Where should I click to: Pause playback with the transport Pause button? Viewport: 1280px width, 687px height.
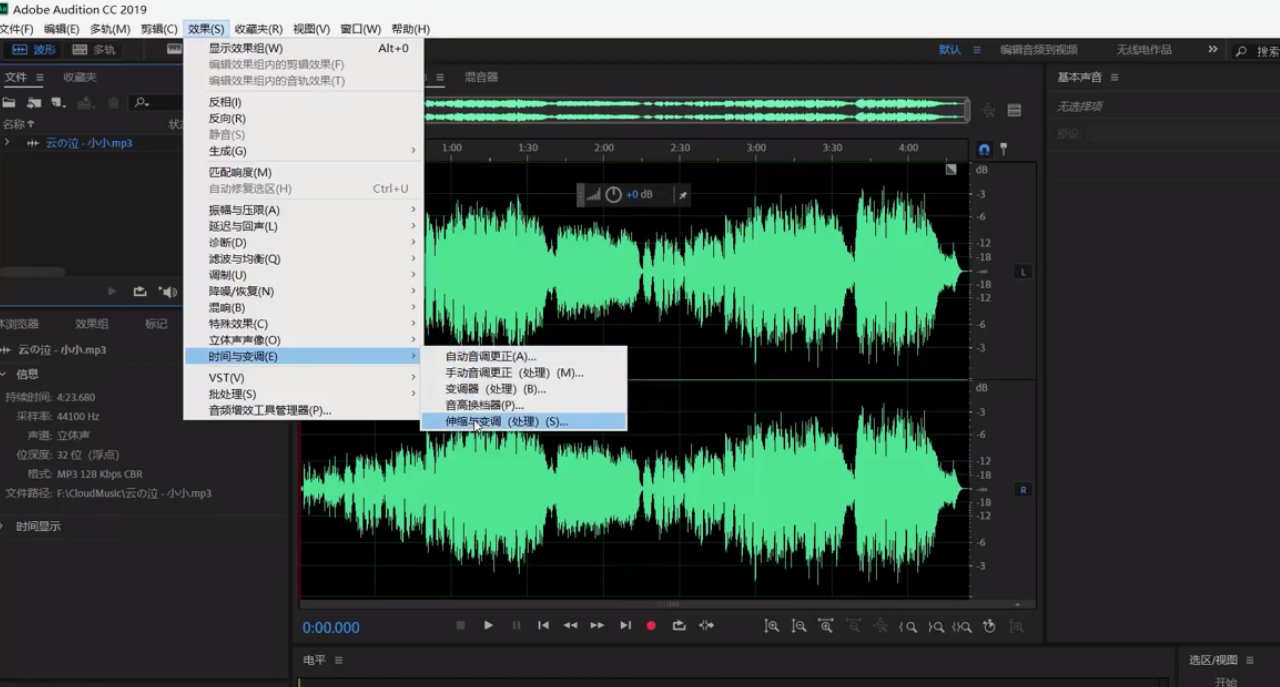tap(516, 625)
